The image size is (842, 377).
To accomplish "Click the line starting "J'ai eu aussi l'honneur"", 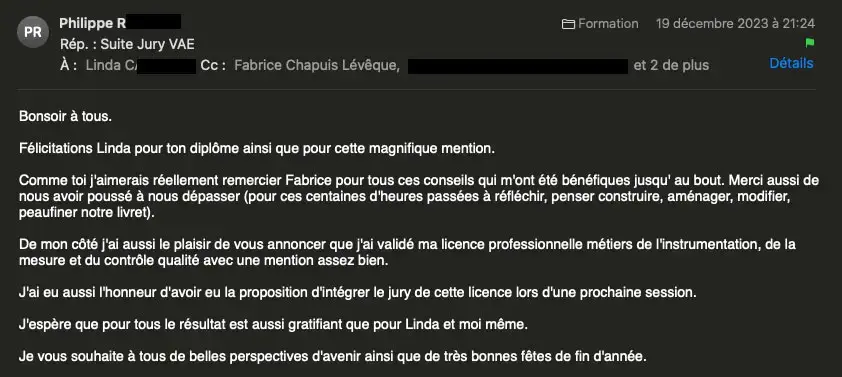I will point(358,293).
